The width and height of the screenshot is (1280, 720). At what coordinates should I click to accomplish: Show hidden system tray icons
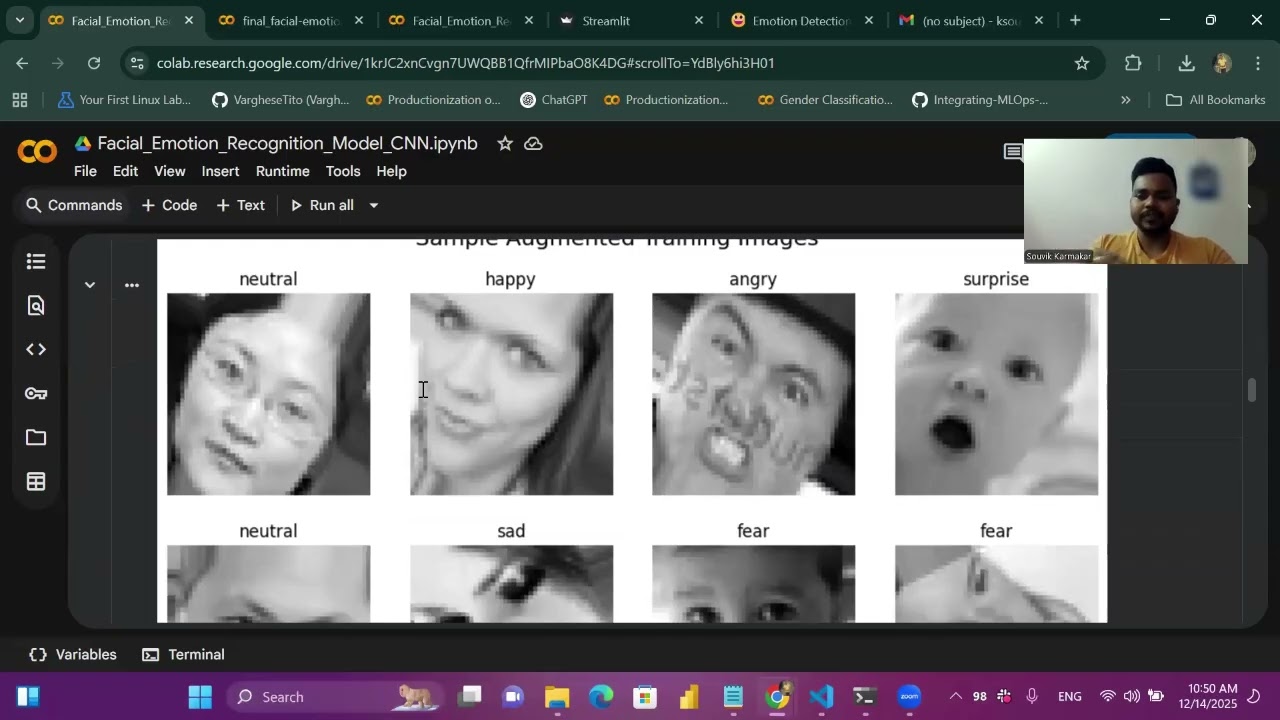coord(955,697)
